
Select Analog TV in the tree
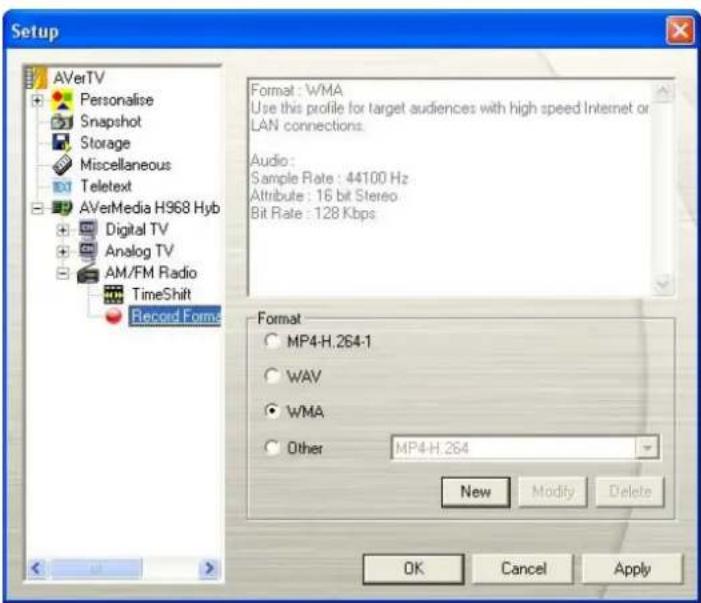139,251
